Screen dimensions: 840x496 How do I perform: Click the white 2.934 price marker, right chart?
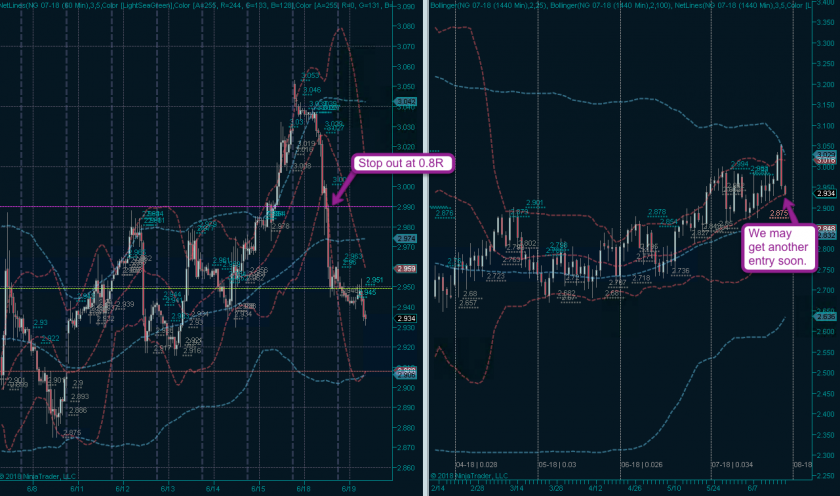click(826, 193)
